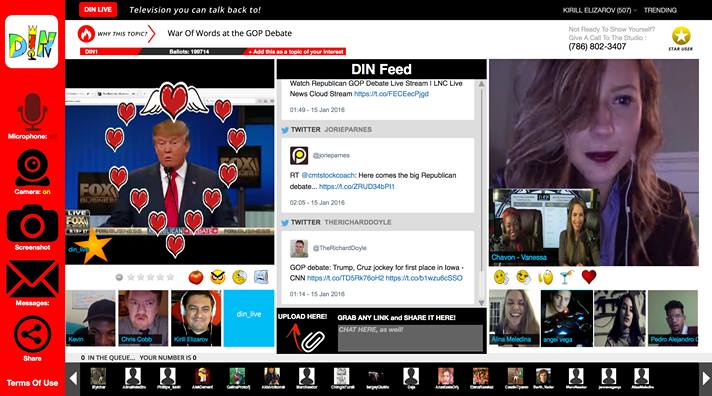Turn off the Camera in sidebar

[x=32, y=168]
